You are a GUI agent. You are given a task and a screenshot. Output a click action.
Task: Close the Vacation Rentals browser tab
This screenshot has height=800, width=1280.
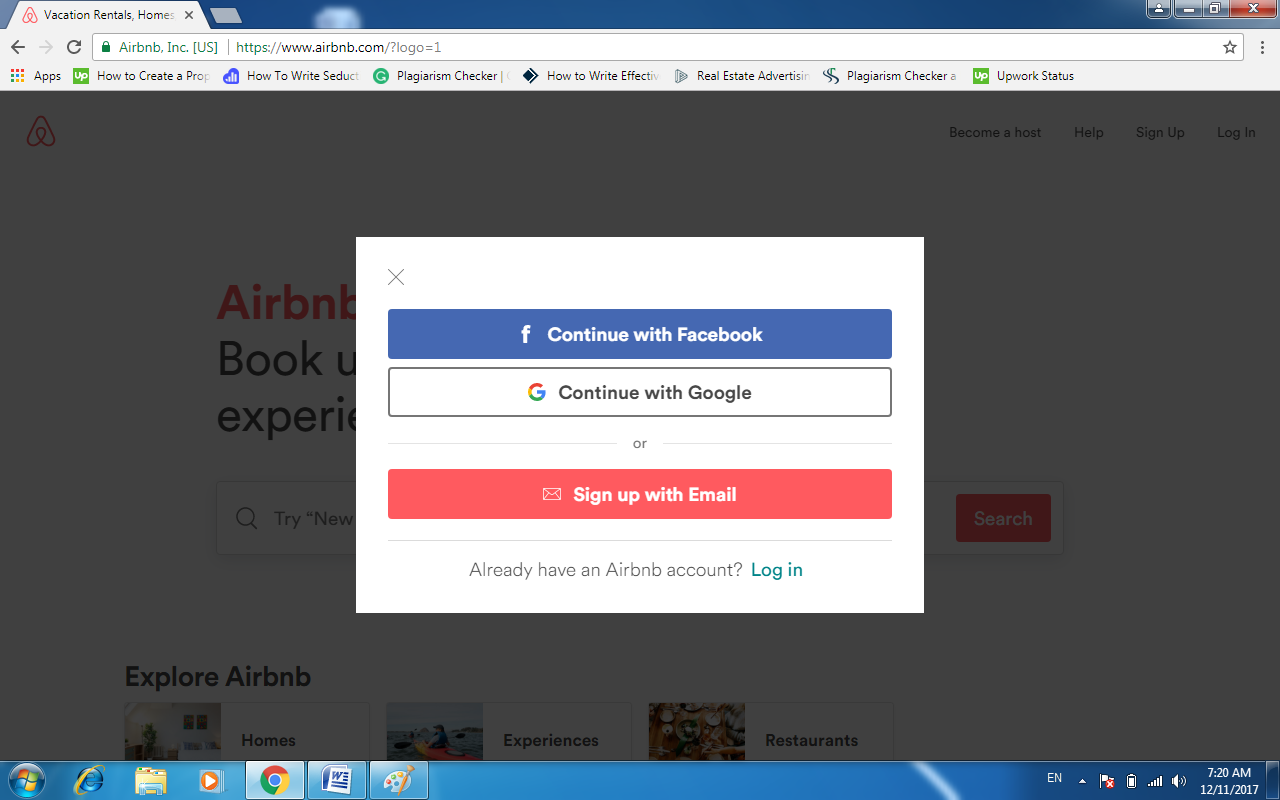189,15
